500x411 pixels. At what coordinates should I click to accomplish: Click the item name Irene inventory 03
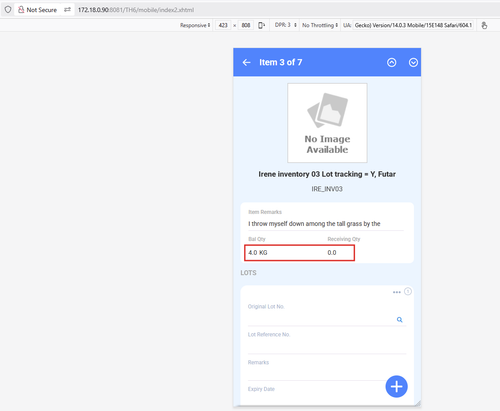click(x=327, y=174)
